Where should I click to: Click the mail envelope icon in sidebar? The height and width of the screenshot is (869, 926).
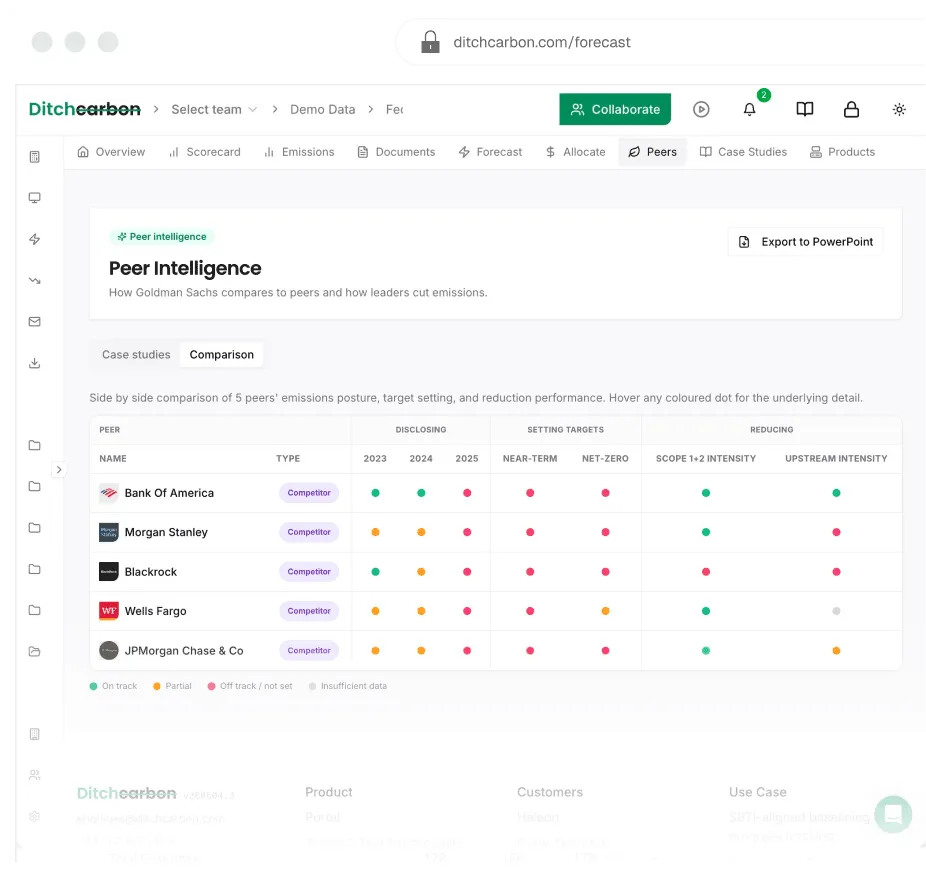[x=35, y=321]
